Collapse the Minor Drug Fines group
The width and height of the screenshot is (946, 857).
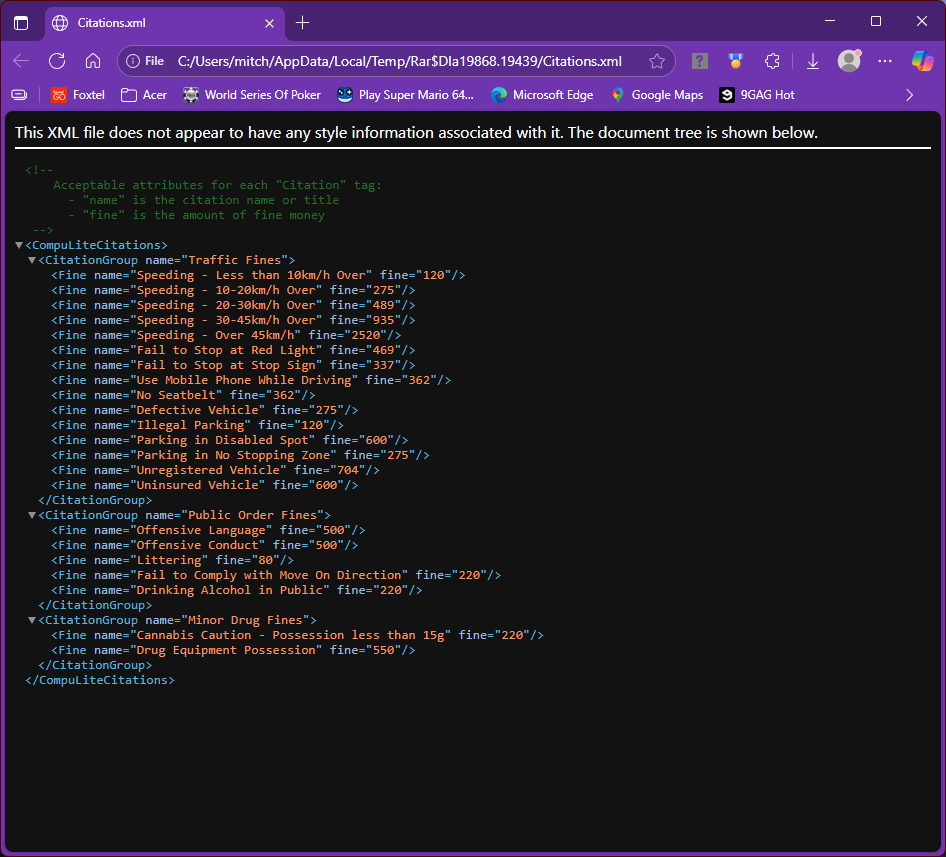pyautogui.click(x=32, y=620)
